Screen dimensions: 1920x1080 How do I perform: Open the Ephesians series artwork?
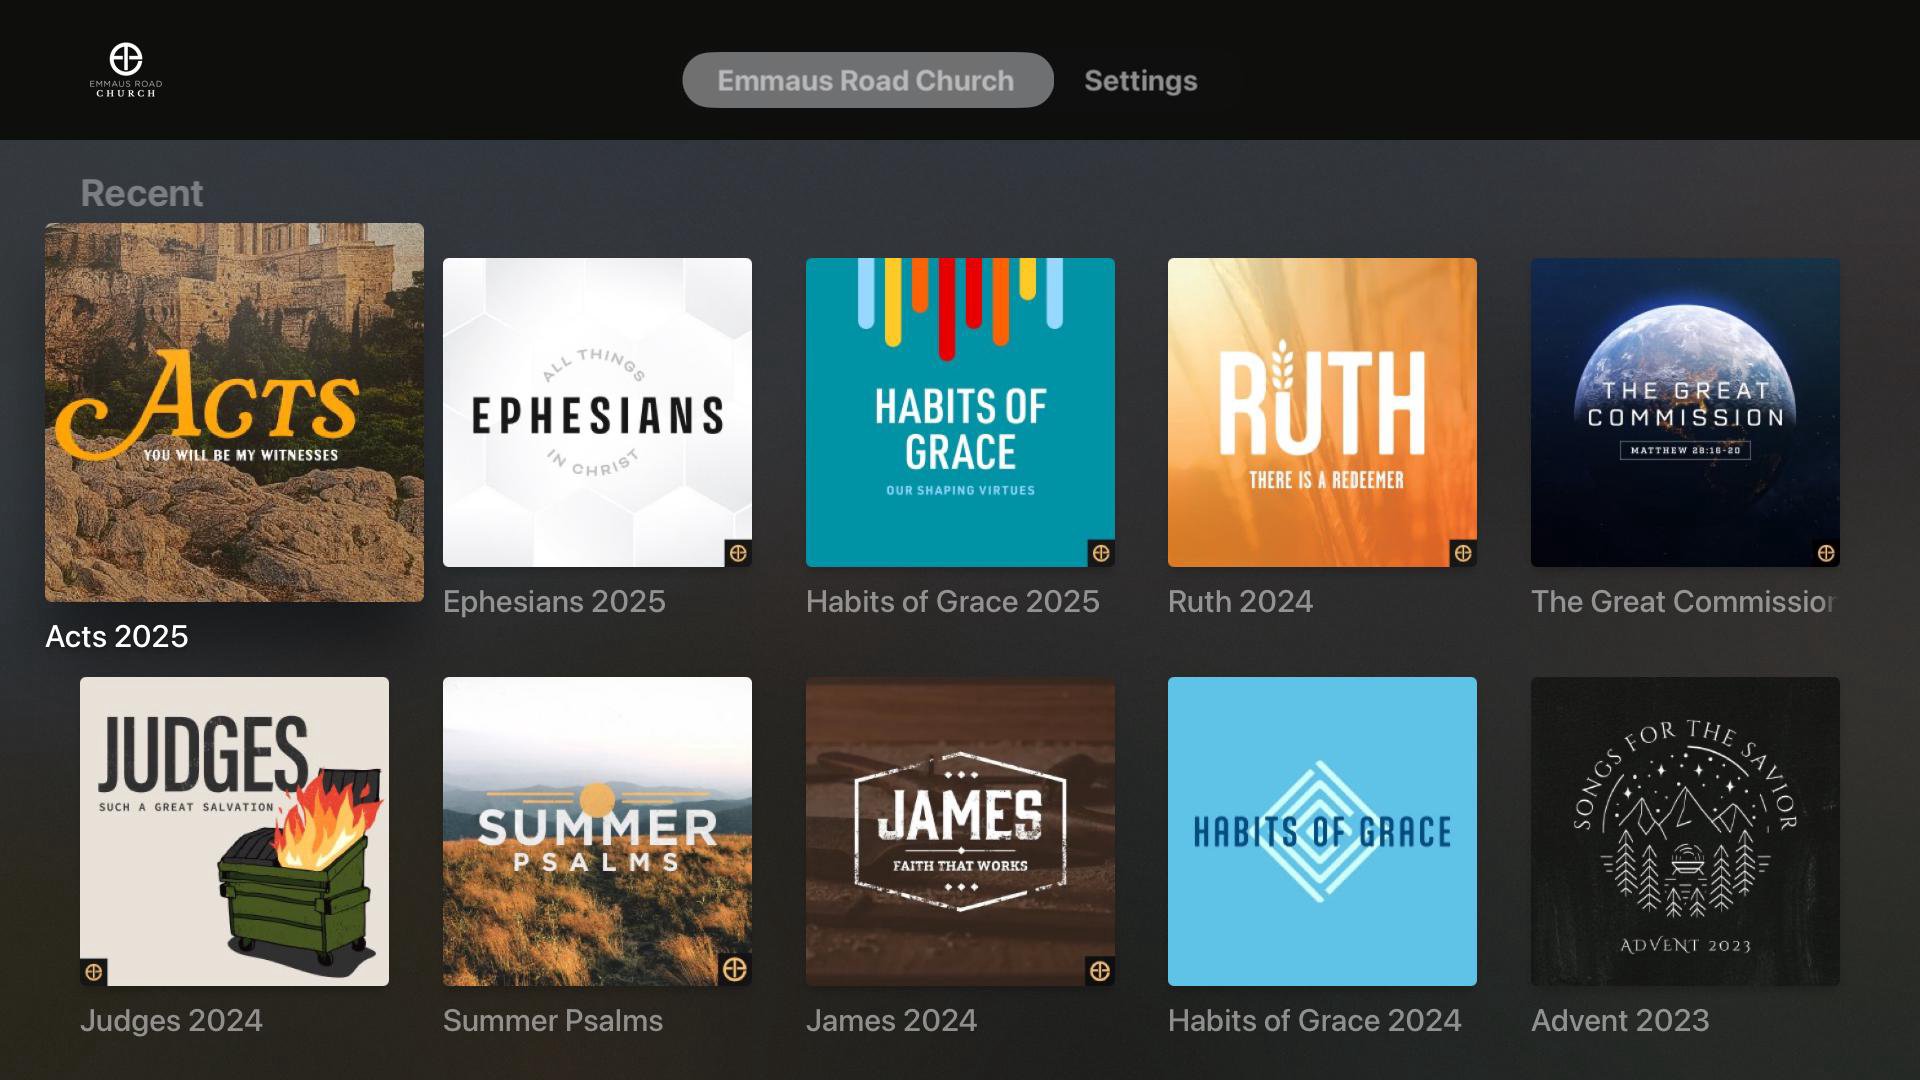coord(597,412)
